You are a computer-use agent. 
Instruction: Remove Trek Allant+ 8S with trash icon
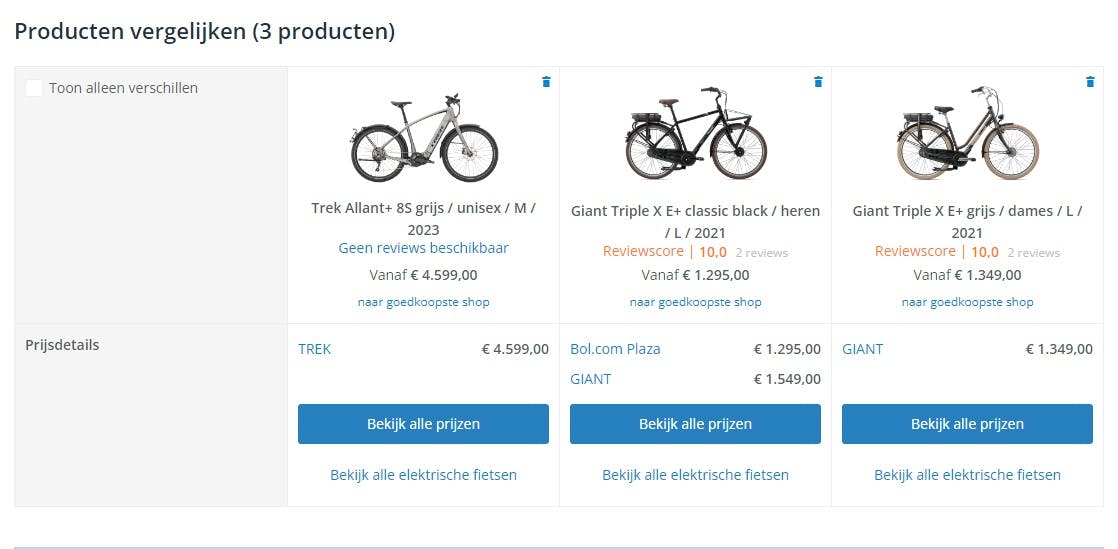[546, 82]
